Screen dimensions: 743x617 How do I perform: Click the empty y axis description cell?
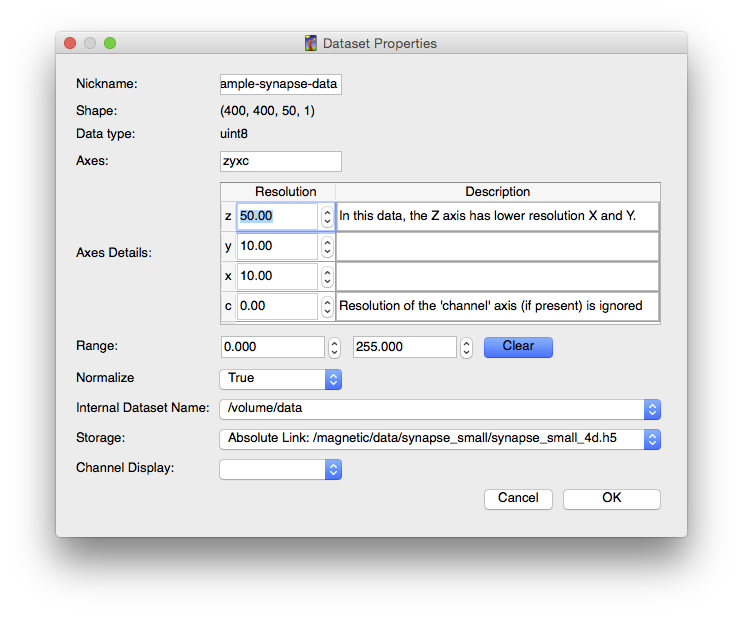(x=498, y=246)
